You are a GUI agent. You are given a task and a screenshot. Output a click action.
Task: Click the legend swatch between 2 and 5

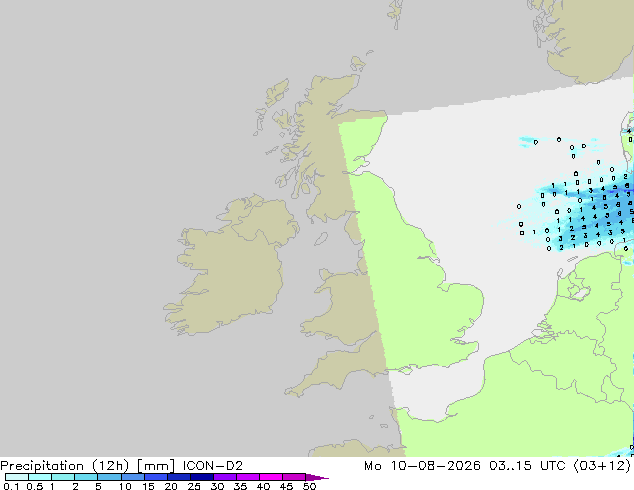point(86,477)
